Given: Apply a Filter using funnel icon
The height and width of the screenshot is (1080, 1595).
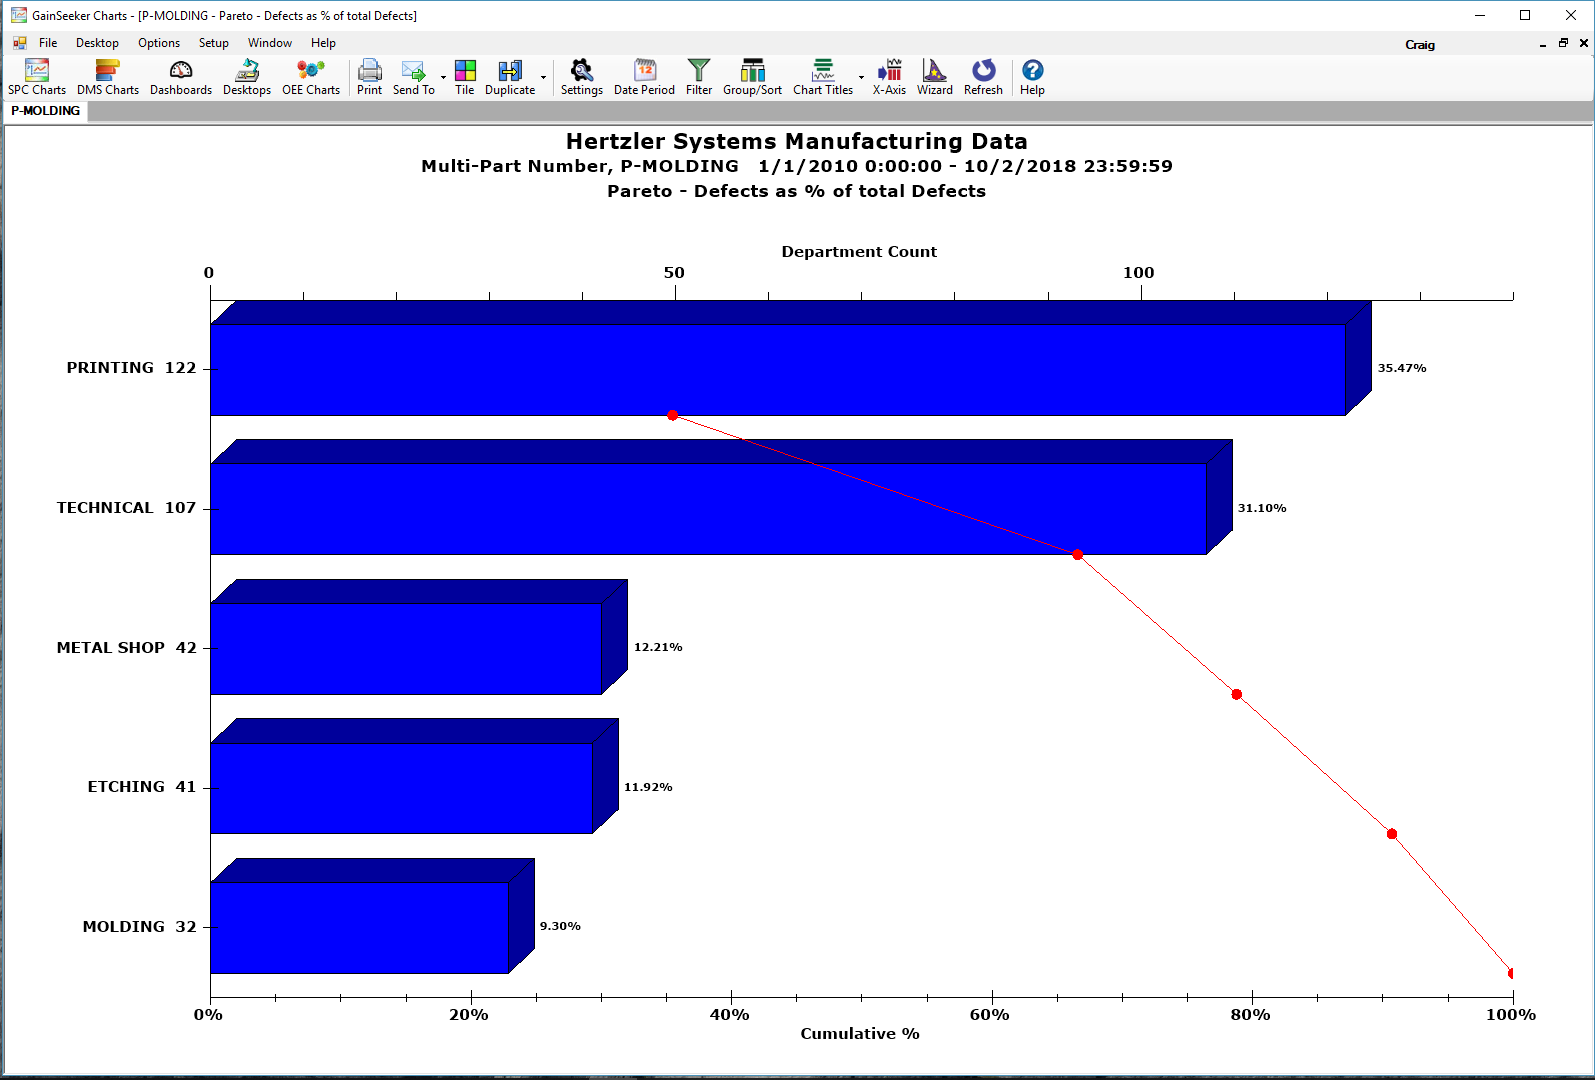Looking at the screenshot, I should [699, 77].
